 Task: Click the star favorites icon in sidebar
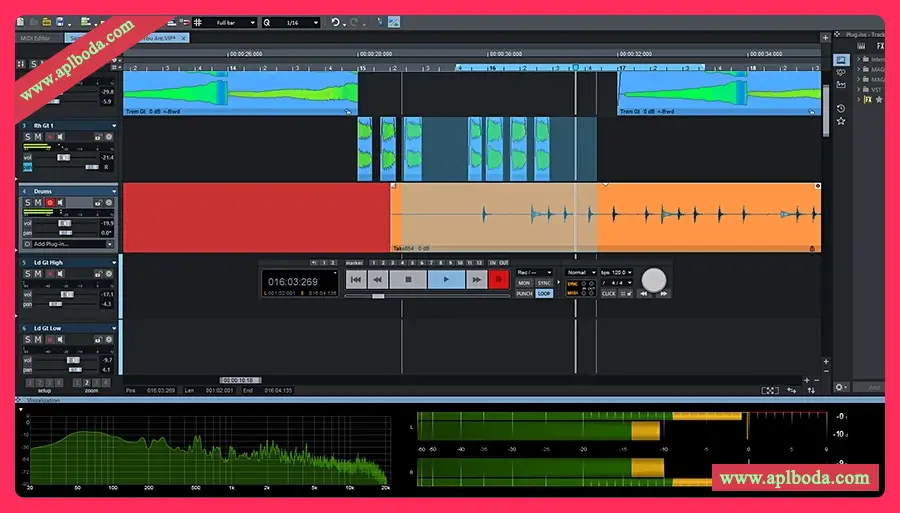pos(841,121)
